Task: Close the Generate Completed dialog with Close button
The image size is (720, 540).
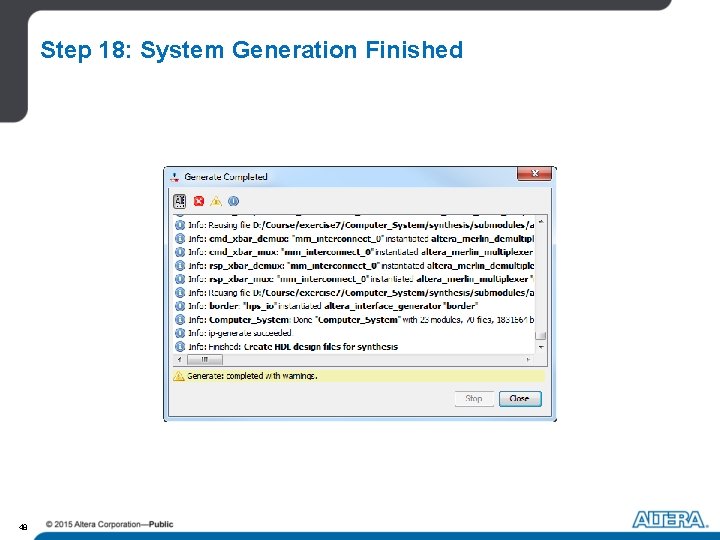Action: click(520, 399)
